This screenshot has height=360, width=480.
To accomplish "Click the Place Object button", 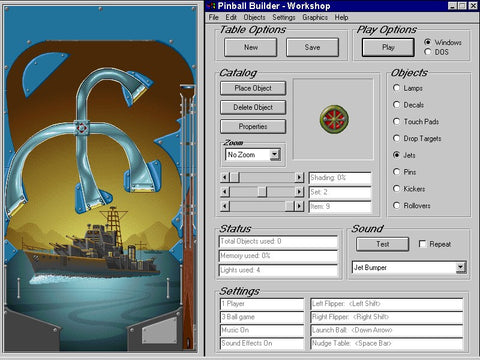I will pyautogui.click(x=253, y=88).
